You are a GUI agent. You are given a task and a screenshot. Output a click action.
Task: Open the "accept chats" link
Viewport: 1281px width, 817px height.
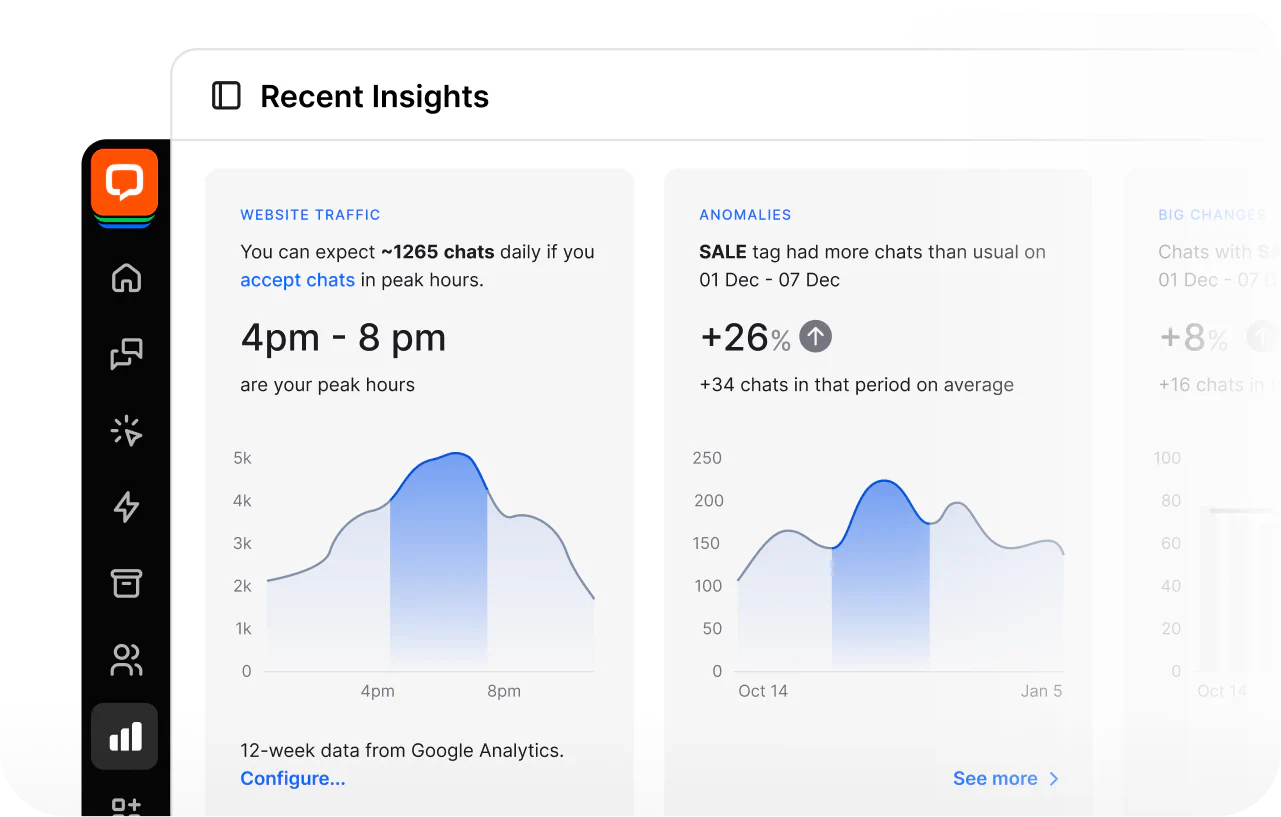[297, 279]
